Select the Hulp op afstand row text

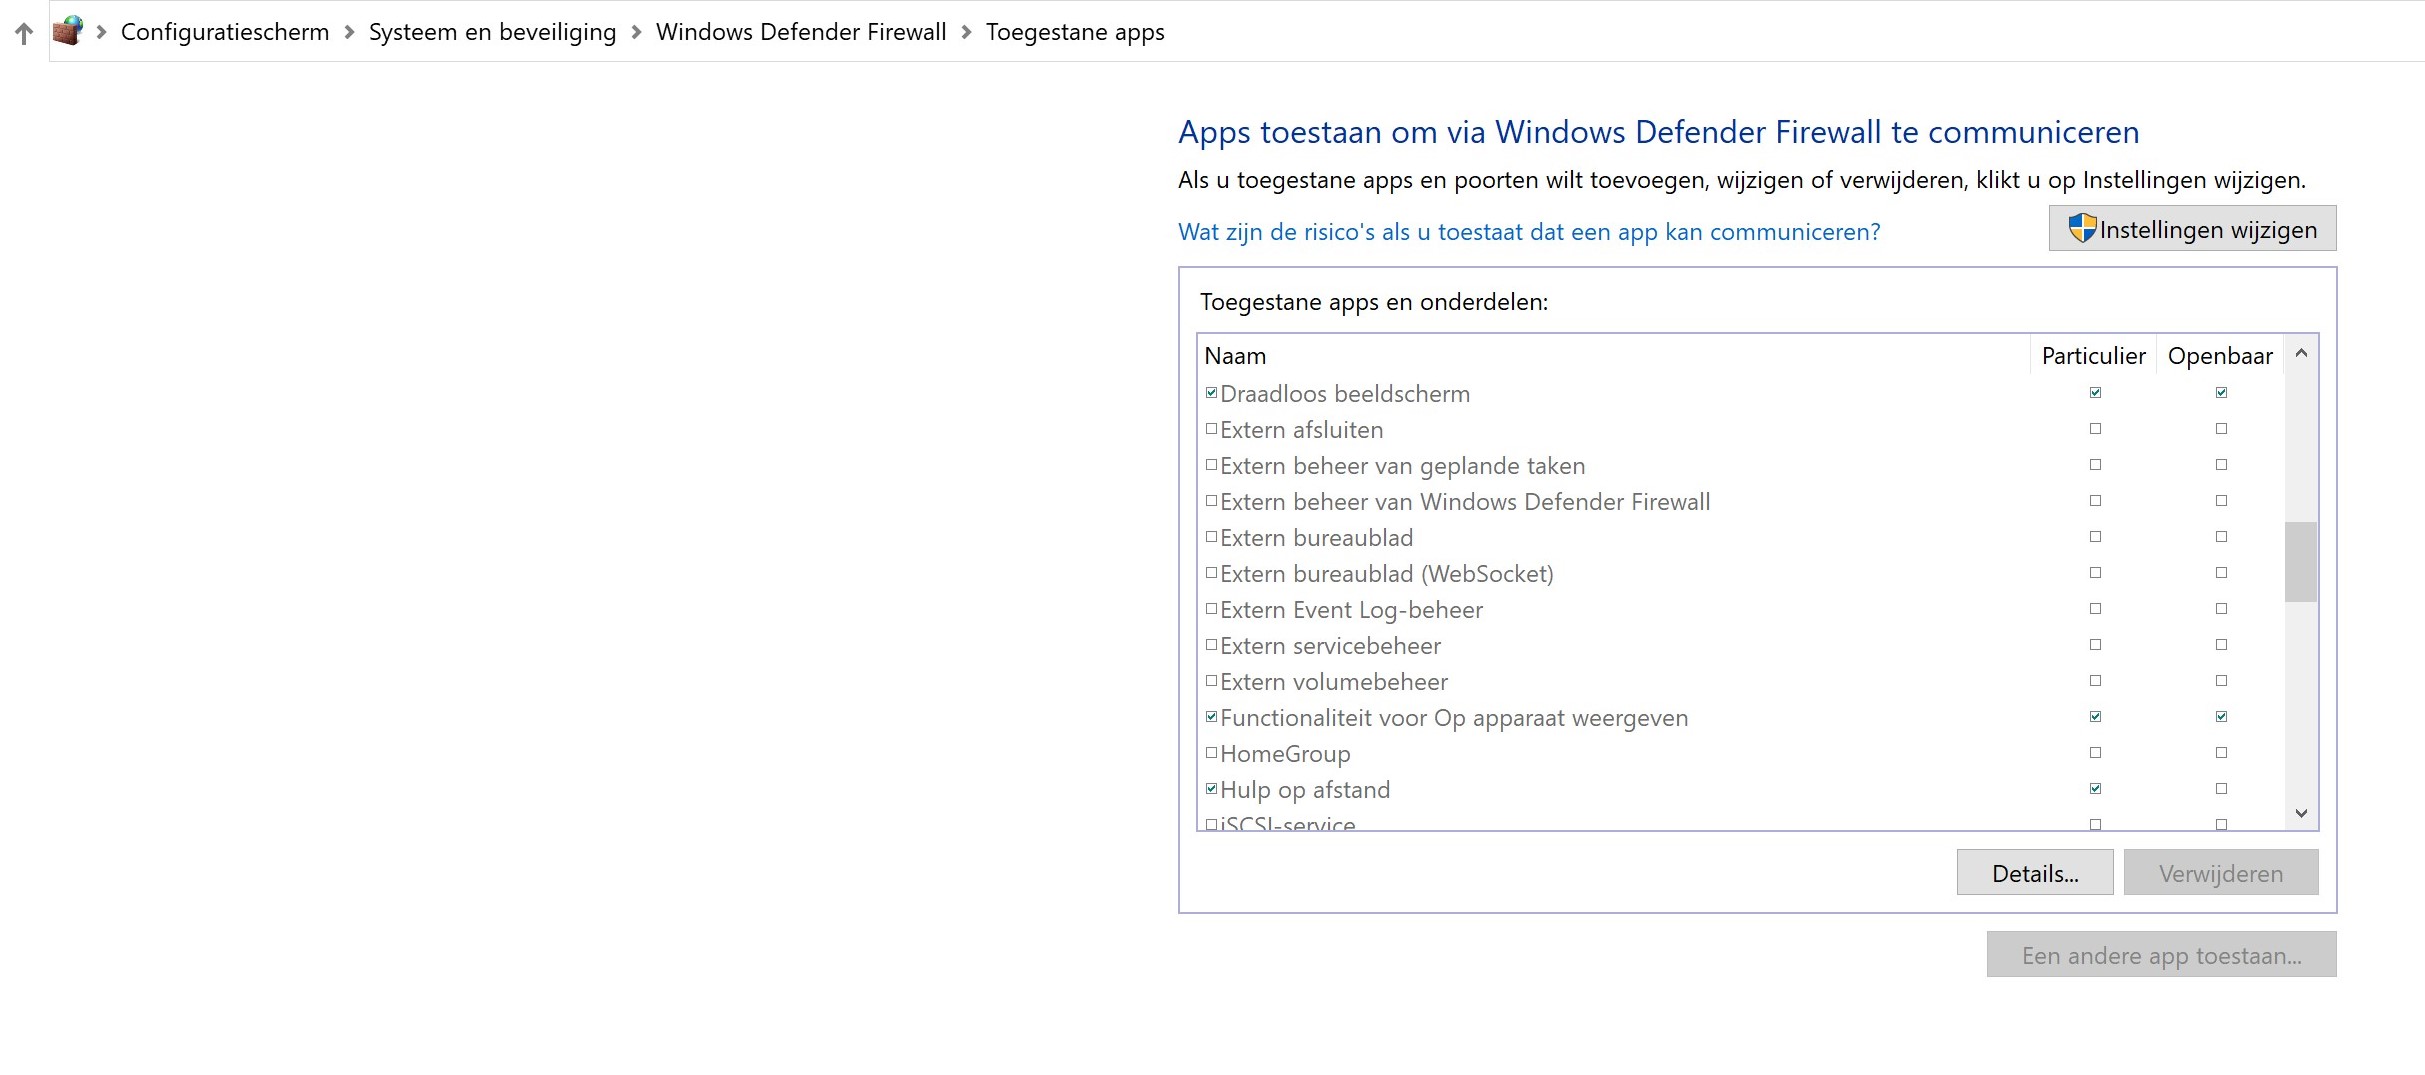tap(1305, 790)
